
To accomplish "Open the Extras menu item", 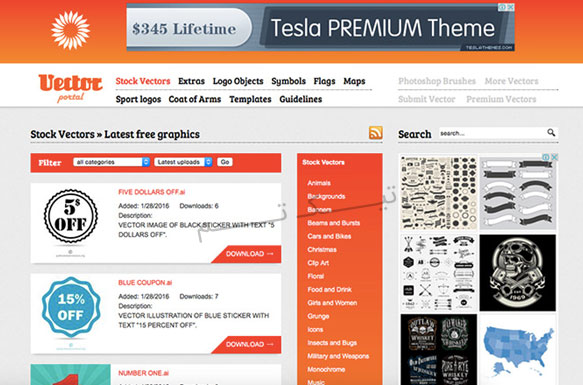I will tap(191, 81).
